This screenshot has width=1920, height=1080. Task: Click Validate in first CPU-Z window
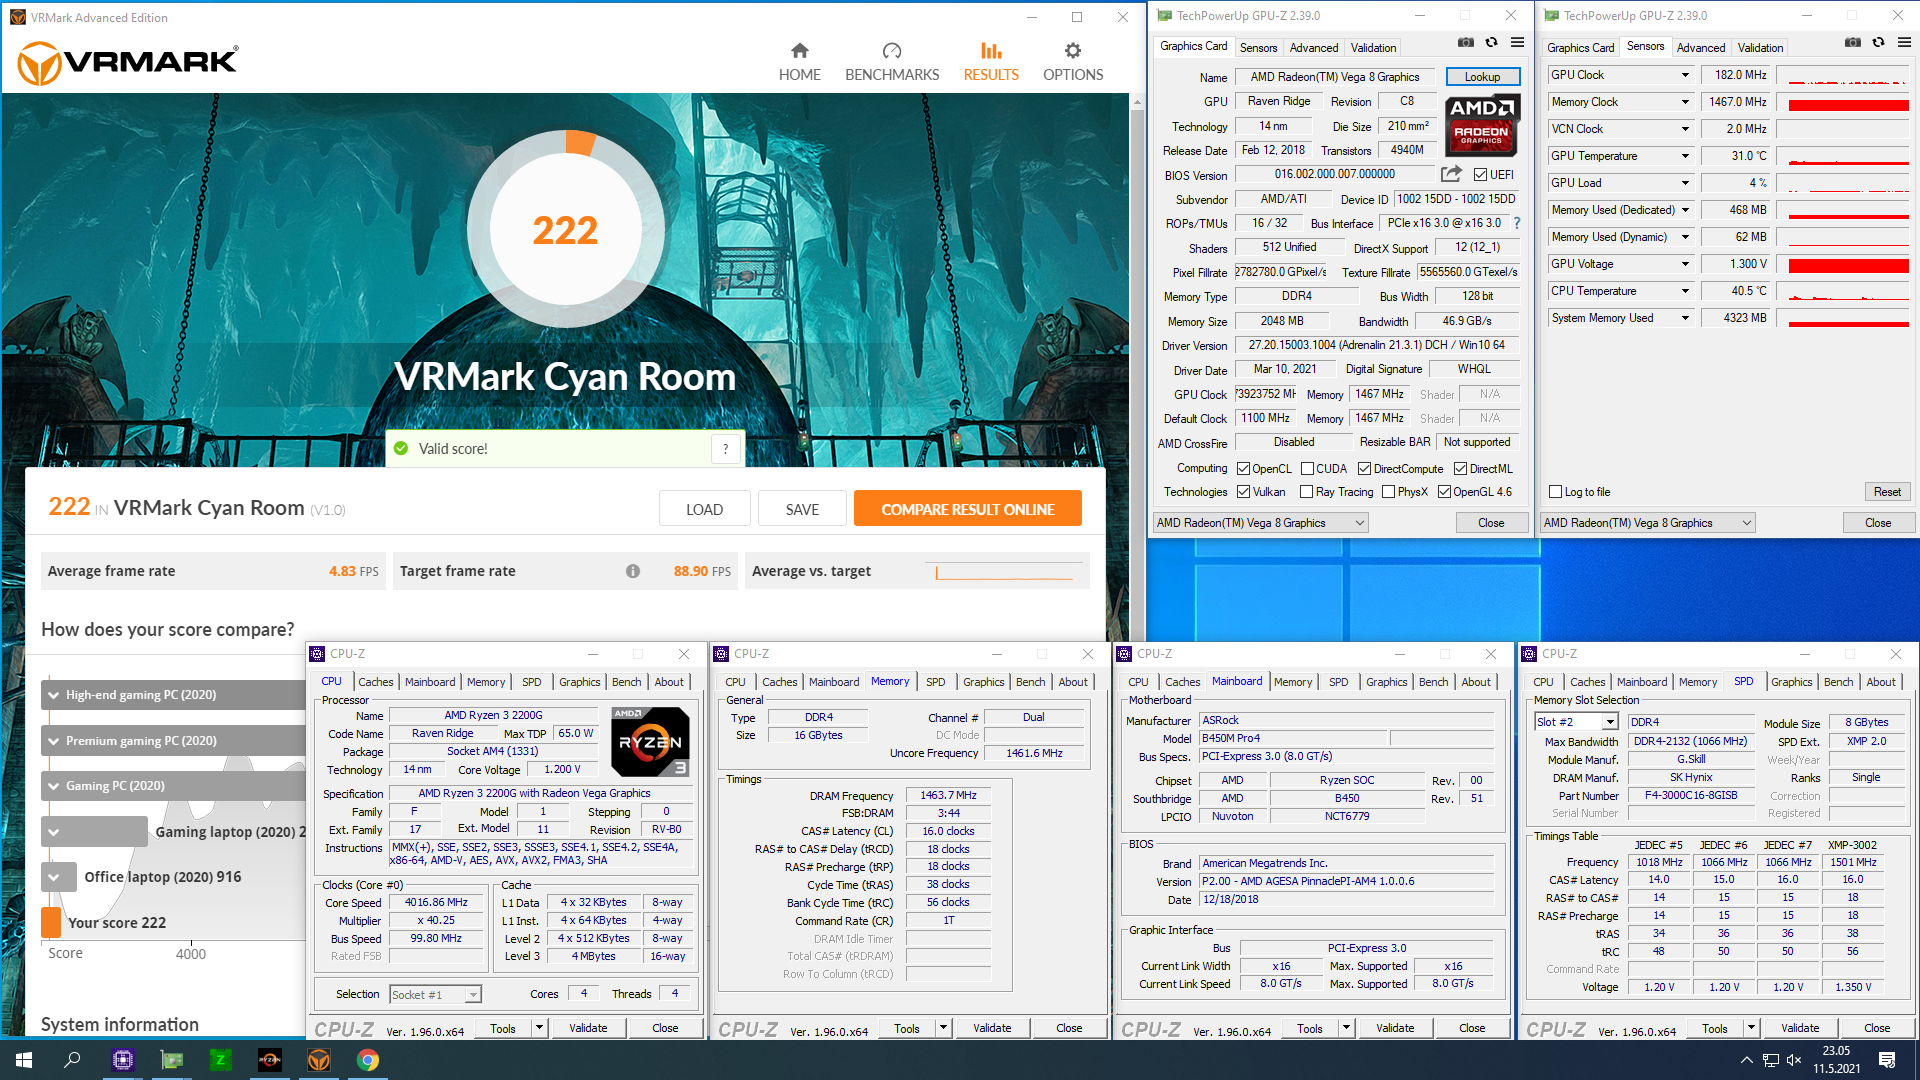588,1028
